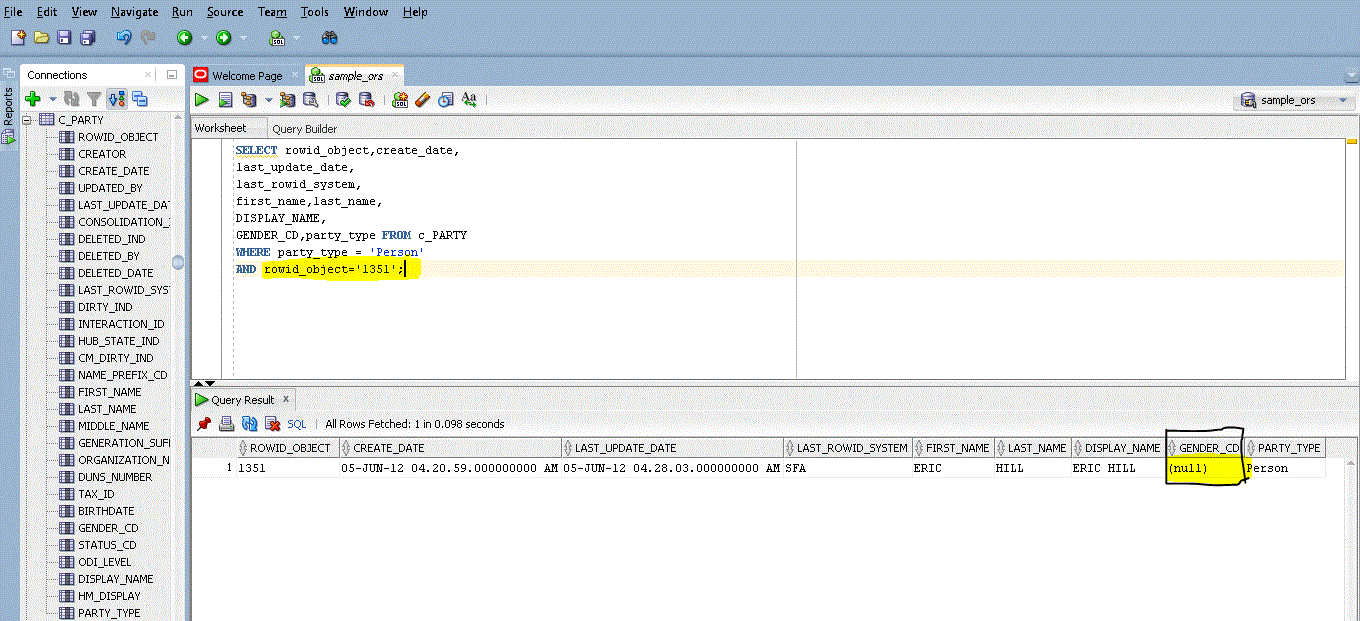This screenshot has height=621, width=1360.
Task: Open dropdown arrow next to Forward arrow
Action: coord(244,38)
